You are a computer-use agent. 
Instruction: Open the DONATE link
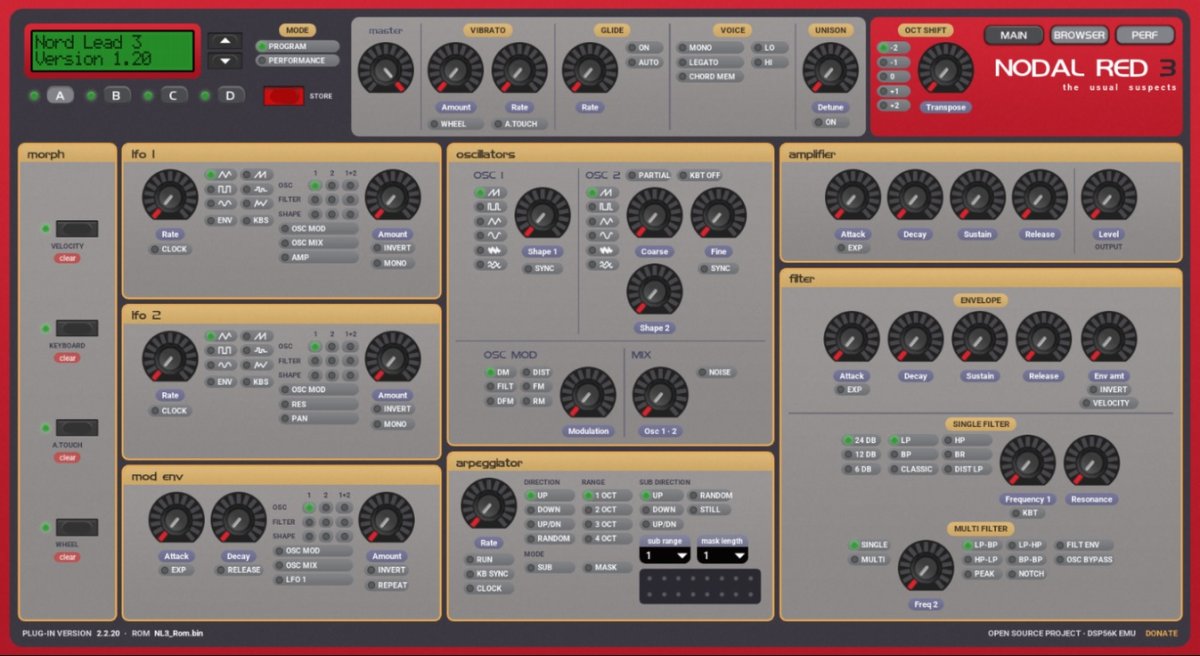(x=1161, y=633)
